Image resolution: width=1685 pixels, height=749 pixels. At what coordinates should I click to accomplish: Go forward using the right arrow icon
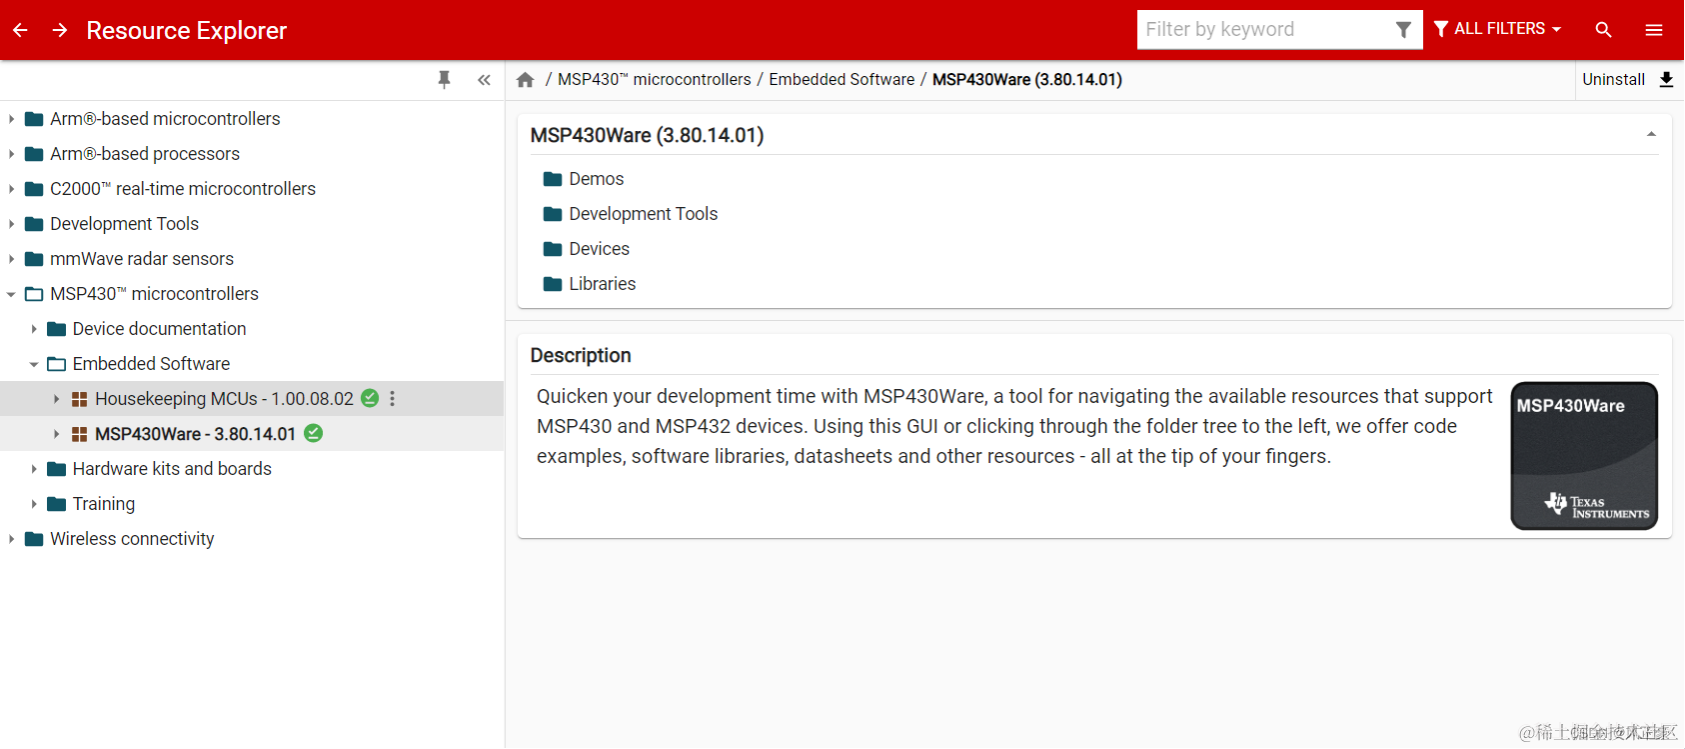pyautogui.click(x=60, y=30)
